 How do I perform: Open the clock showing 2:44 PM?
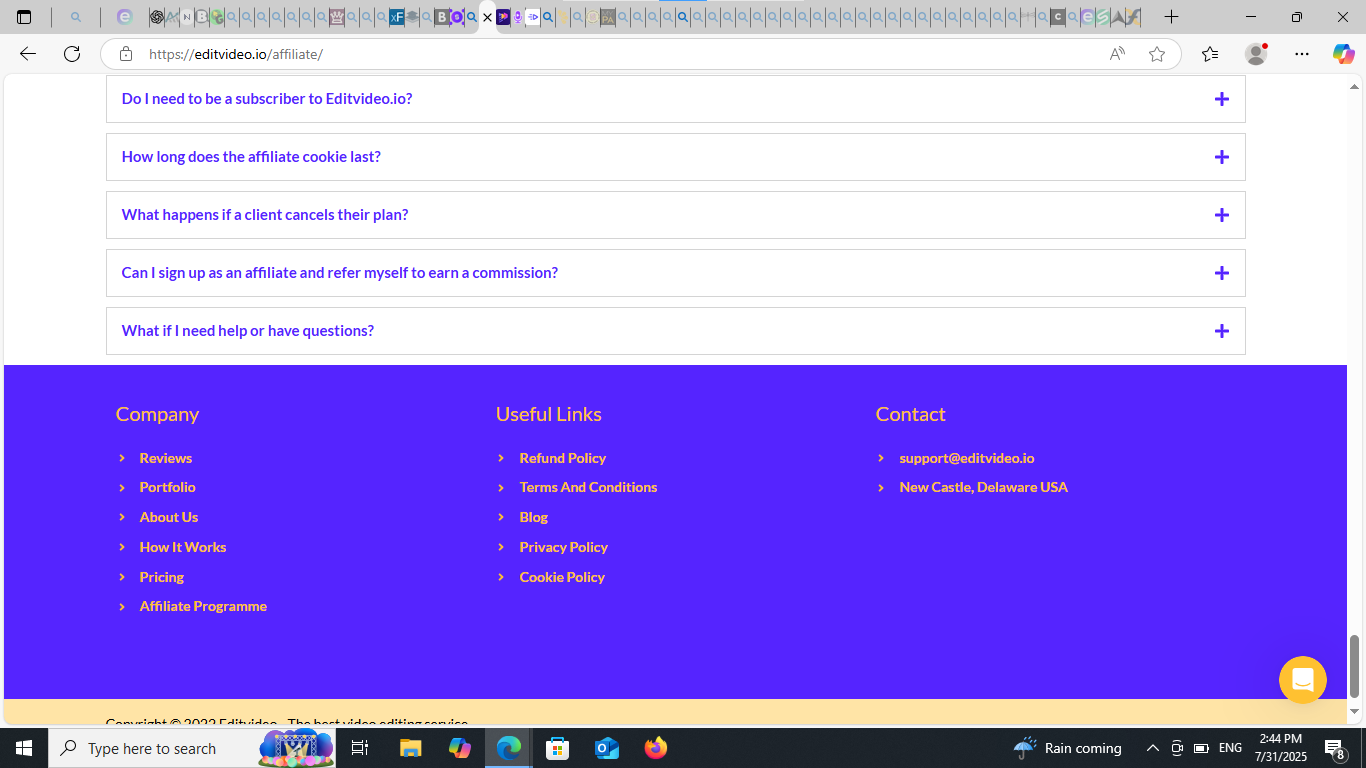point(1281,748)
